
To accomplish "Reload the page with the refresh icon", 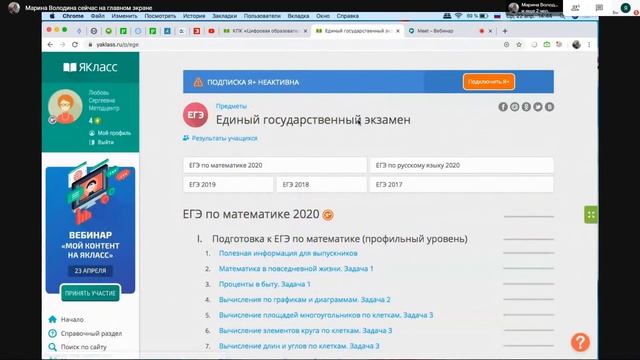I will (x=75, y=44).
